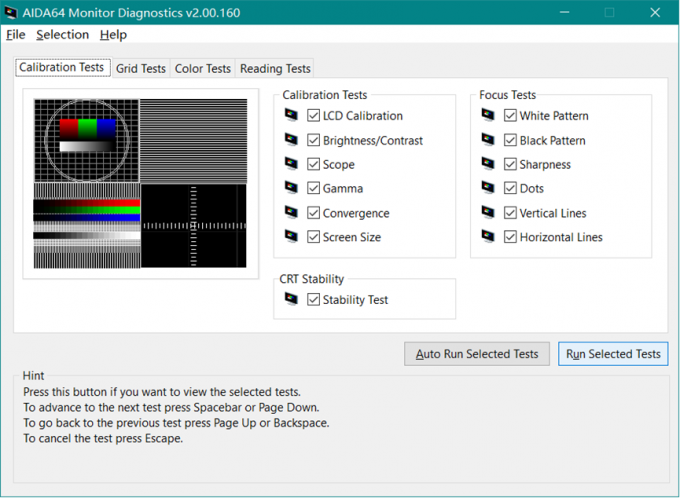680x498 pixels.
Task: Click the calibration test pattern preview thumbnail
Action: coord(140,183)
